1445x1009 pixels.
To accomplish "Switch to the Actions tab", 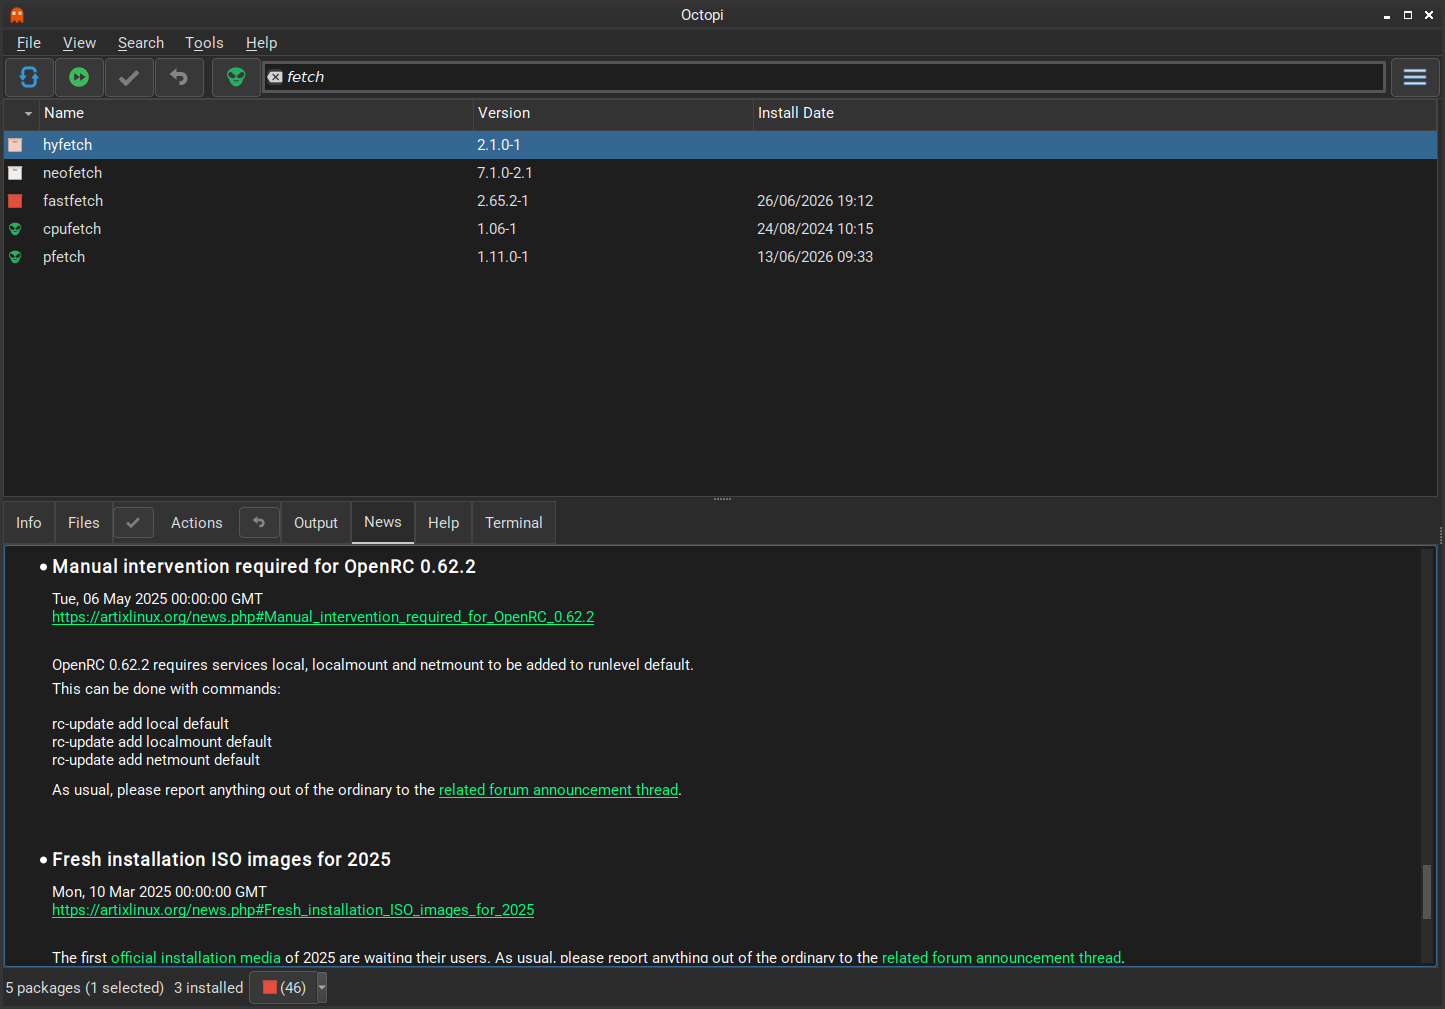I will coord(197,523).
